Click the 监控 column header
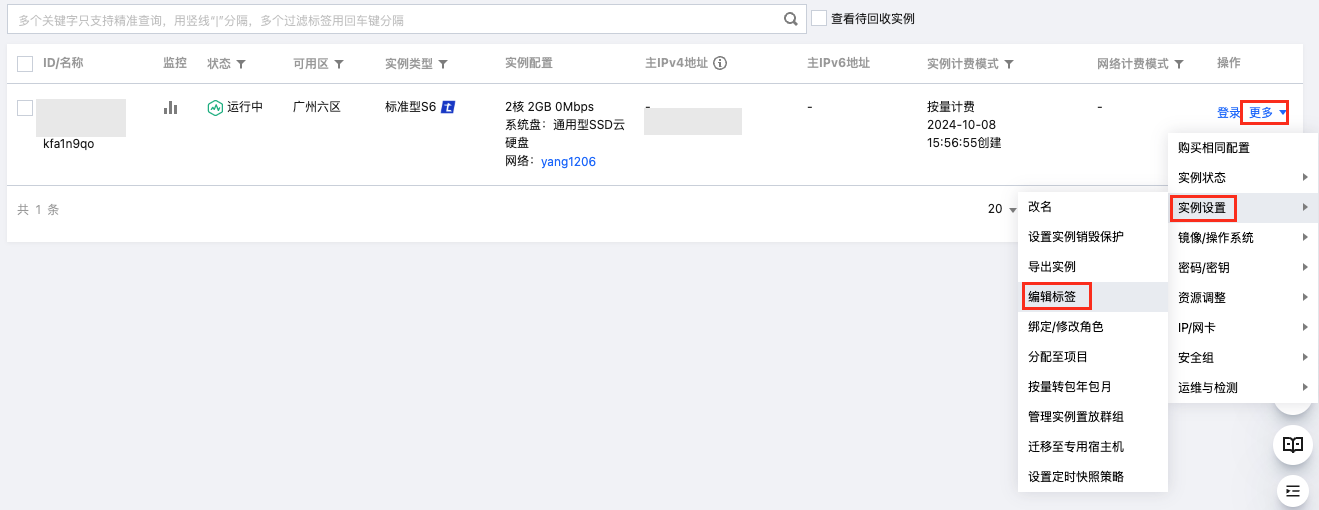Image resolution: width=1319 pixels, height=510 pixels. point(175,63)
